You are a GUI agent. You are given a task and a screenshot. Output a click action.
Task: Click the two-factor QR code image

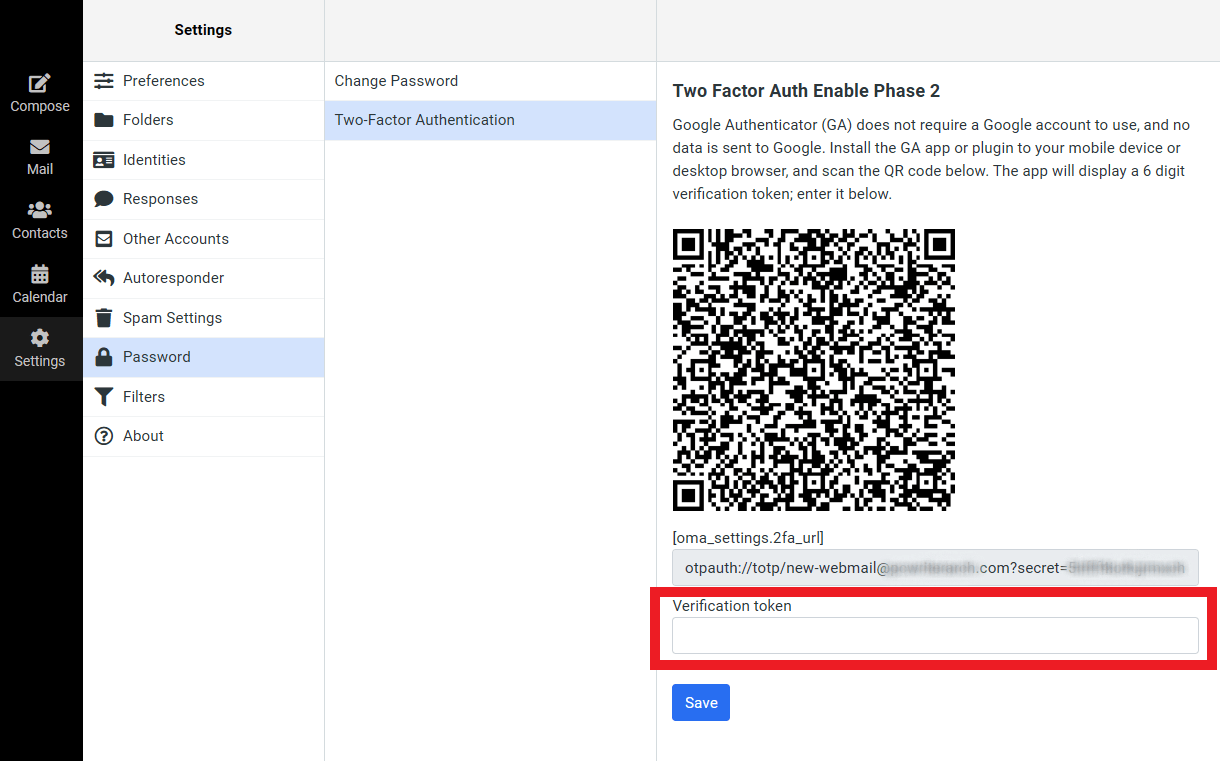pos(814,370)
